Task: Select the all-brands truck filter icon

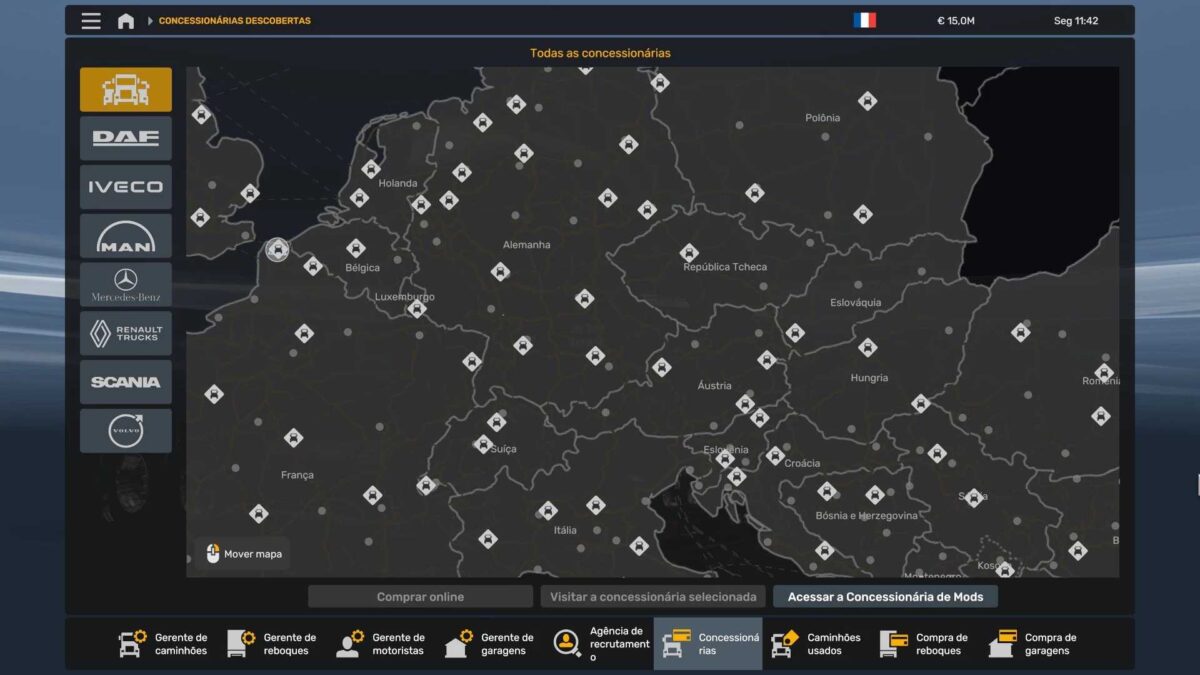Action: point(126,90)
